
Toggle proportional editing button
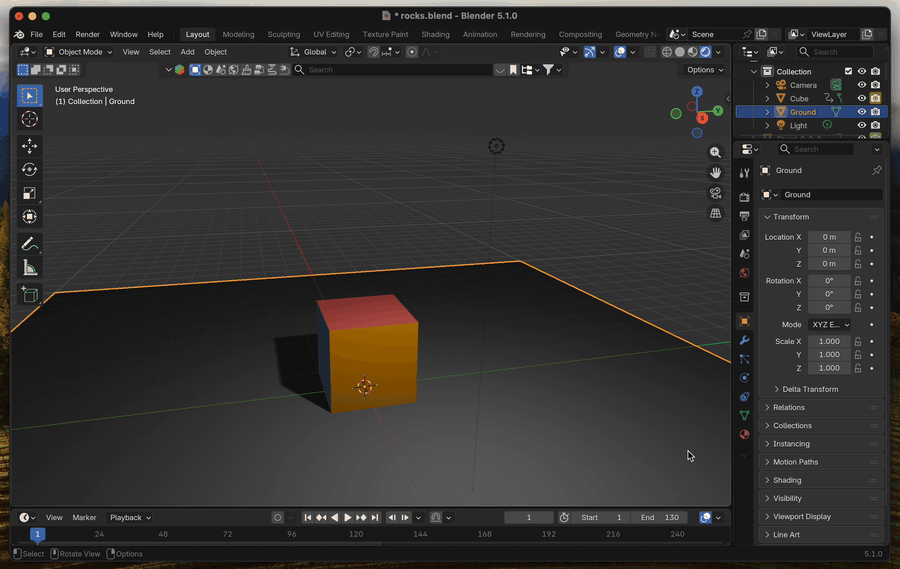point(412,52)
